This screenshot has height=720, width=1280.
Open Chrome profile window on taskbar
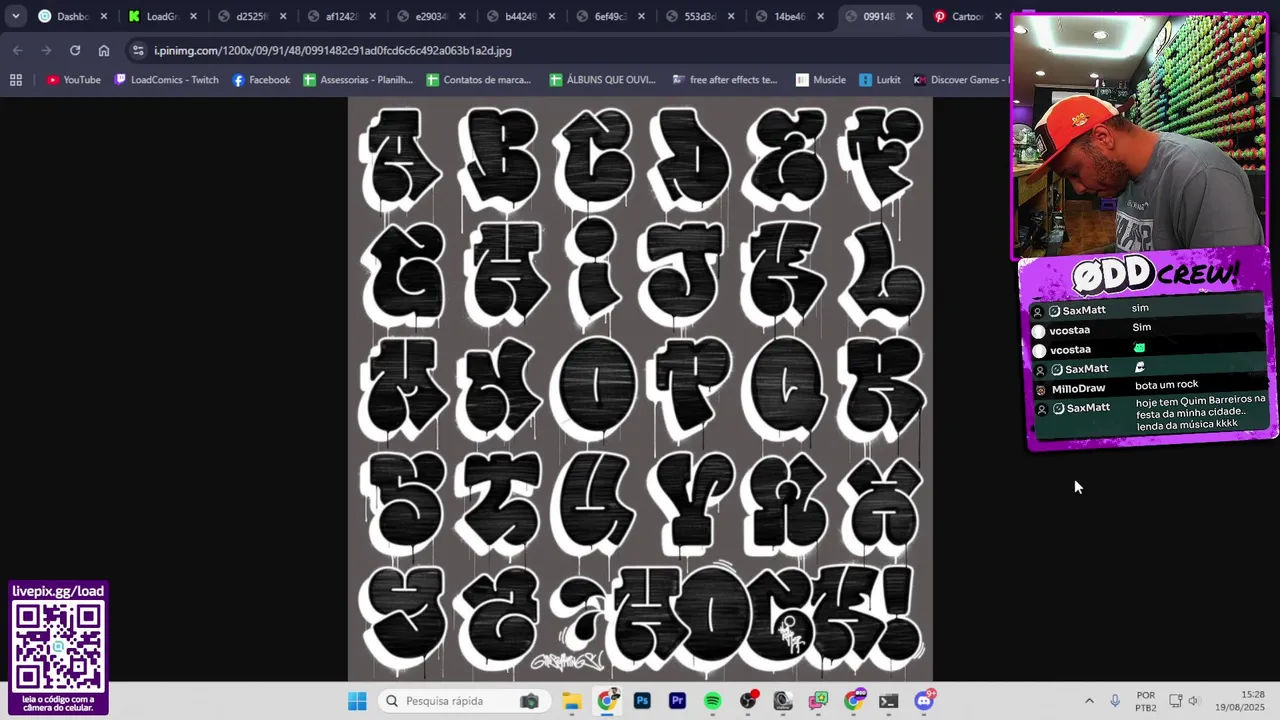607,701
